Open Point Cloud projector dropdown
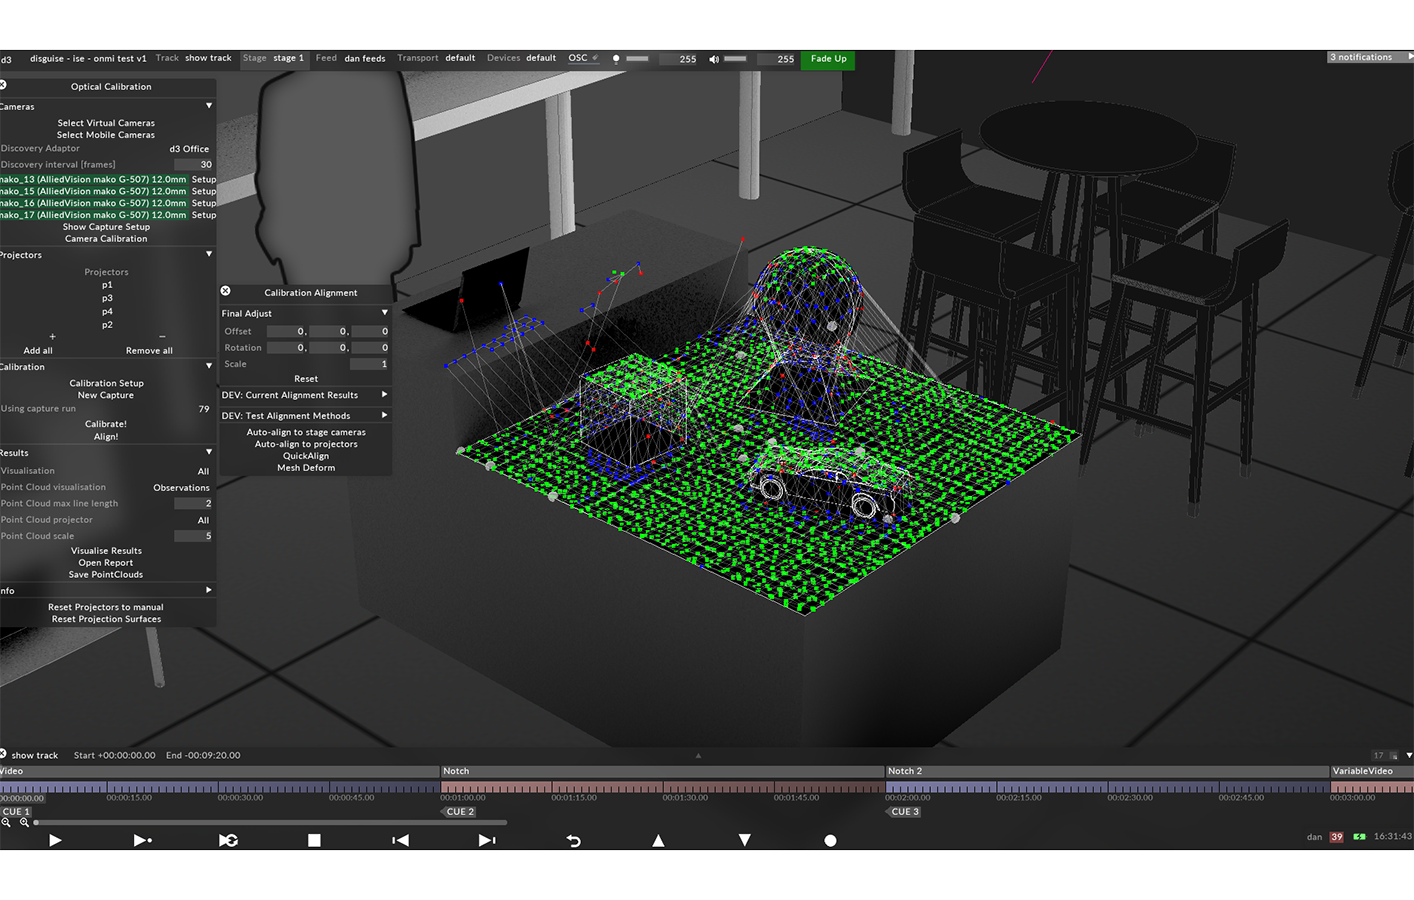 coord(203,520)
